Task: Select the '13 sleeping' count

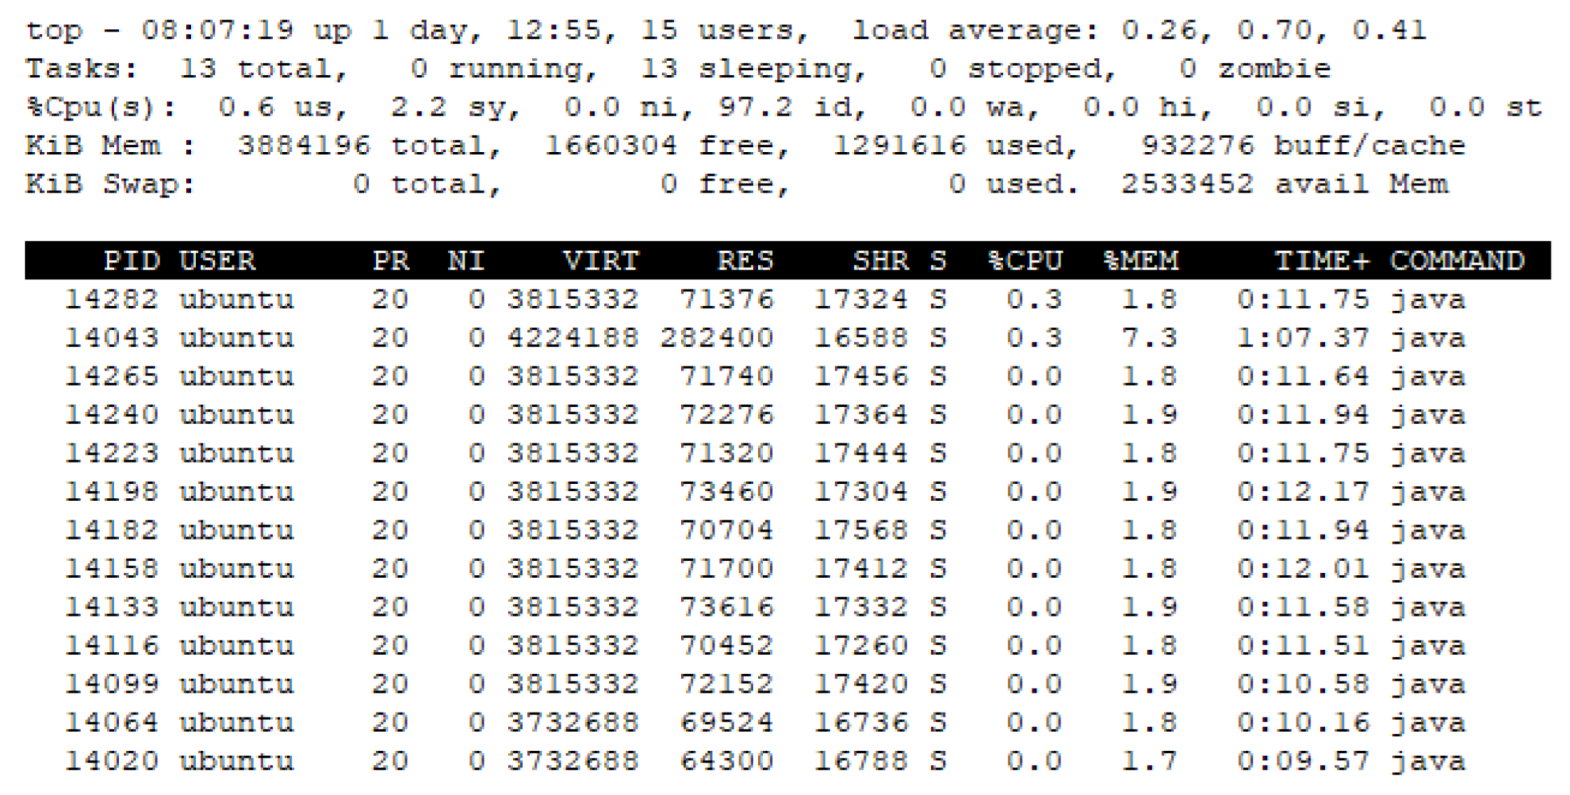Action: click(x=754, y=70)
